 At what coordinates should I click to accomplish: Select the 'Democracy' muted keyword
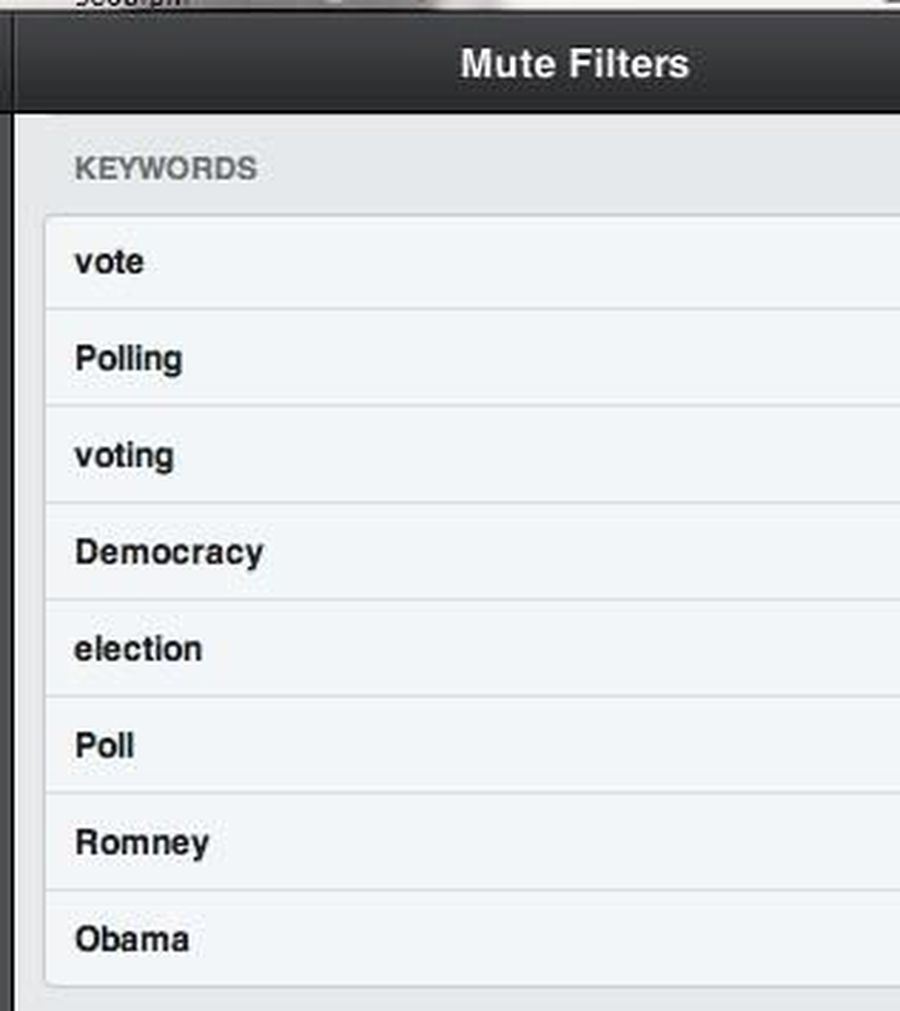[x=470, y=552]
